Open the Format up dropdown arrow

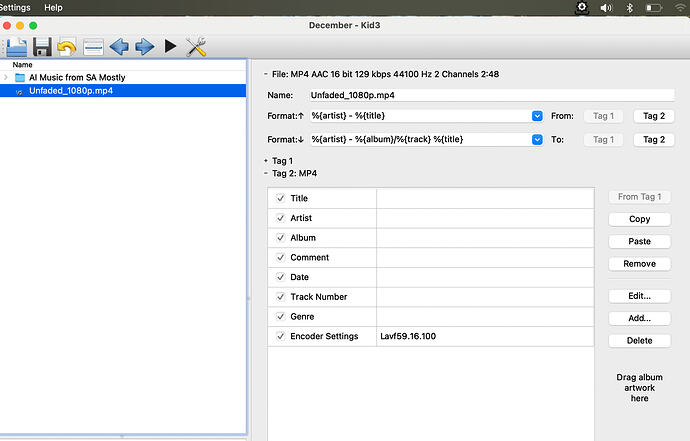(537, 116)
